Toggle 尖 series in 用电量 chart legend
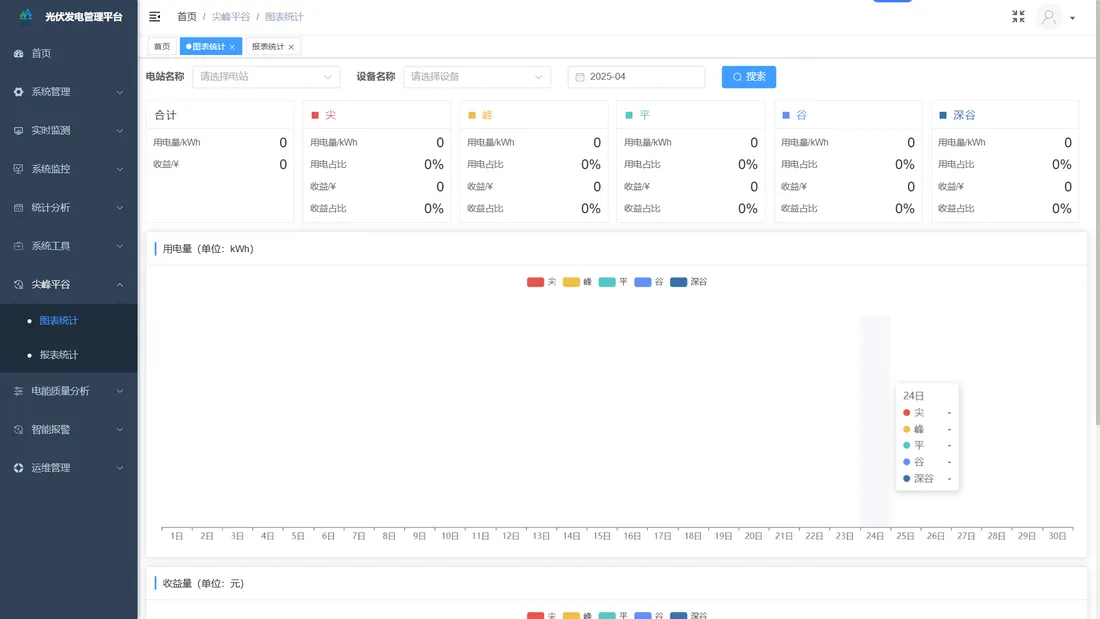Image resolution: width=1100 pixels, height=619 pixels. 542,282
